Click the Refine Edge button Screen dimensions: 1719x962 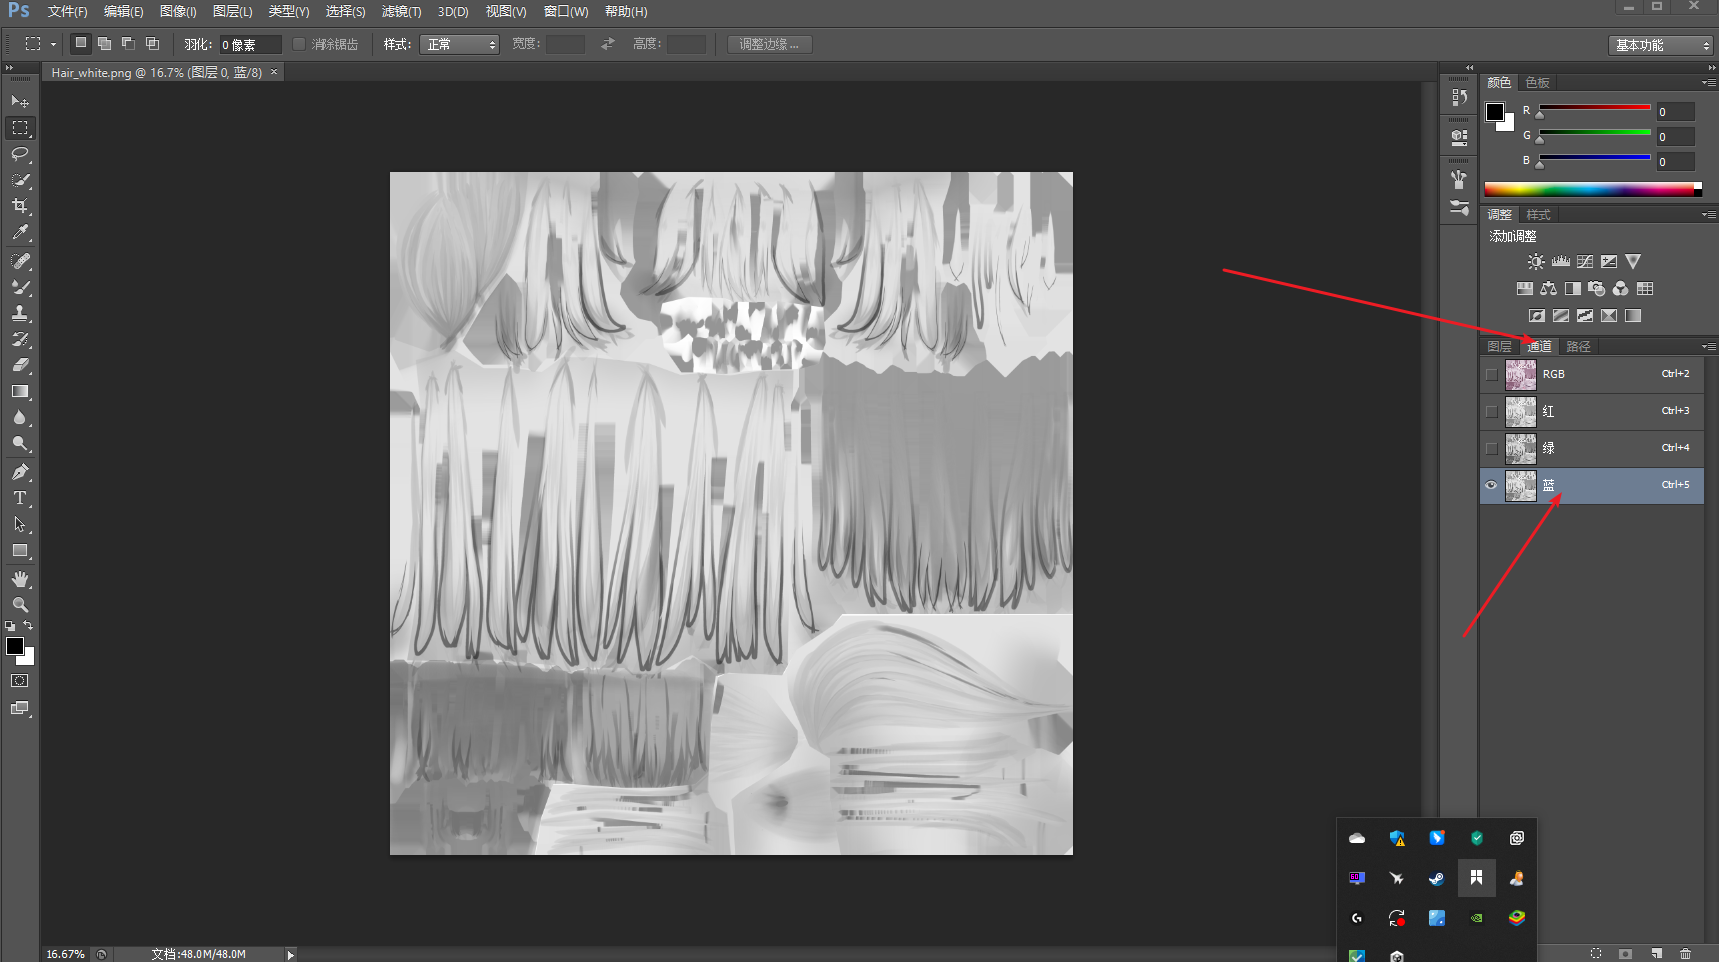[x=769, y=45]
